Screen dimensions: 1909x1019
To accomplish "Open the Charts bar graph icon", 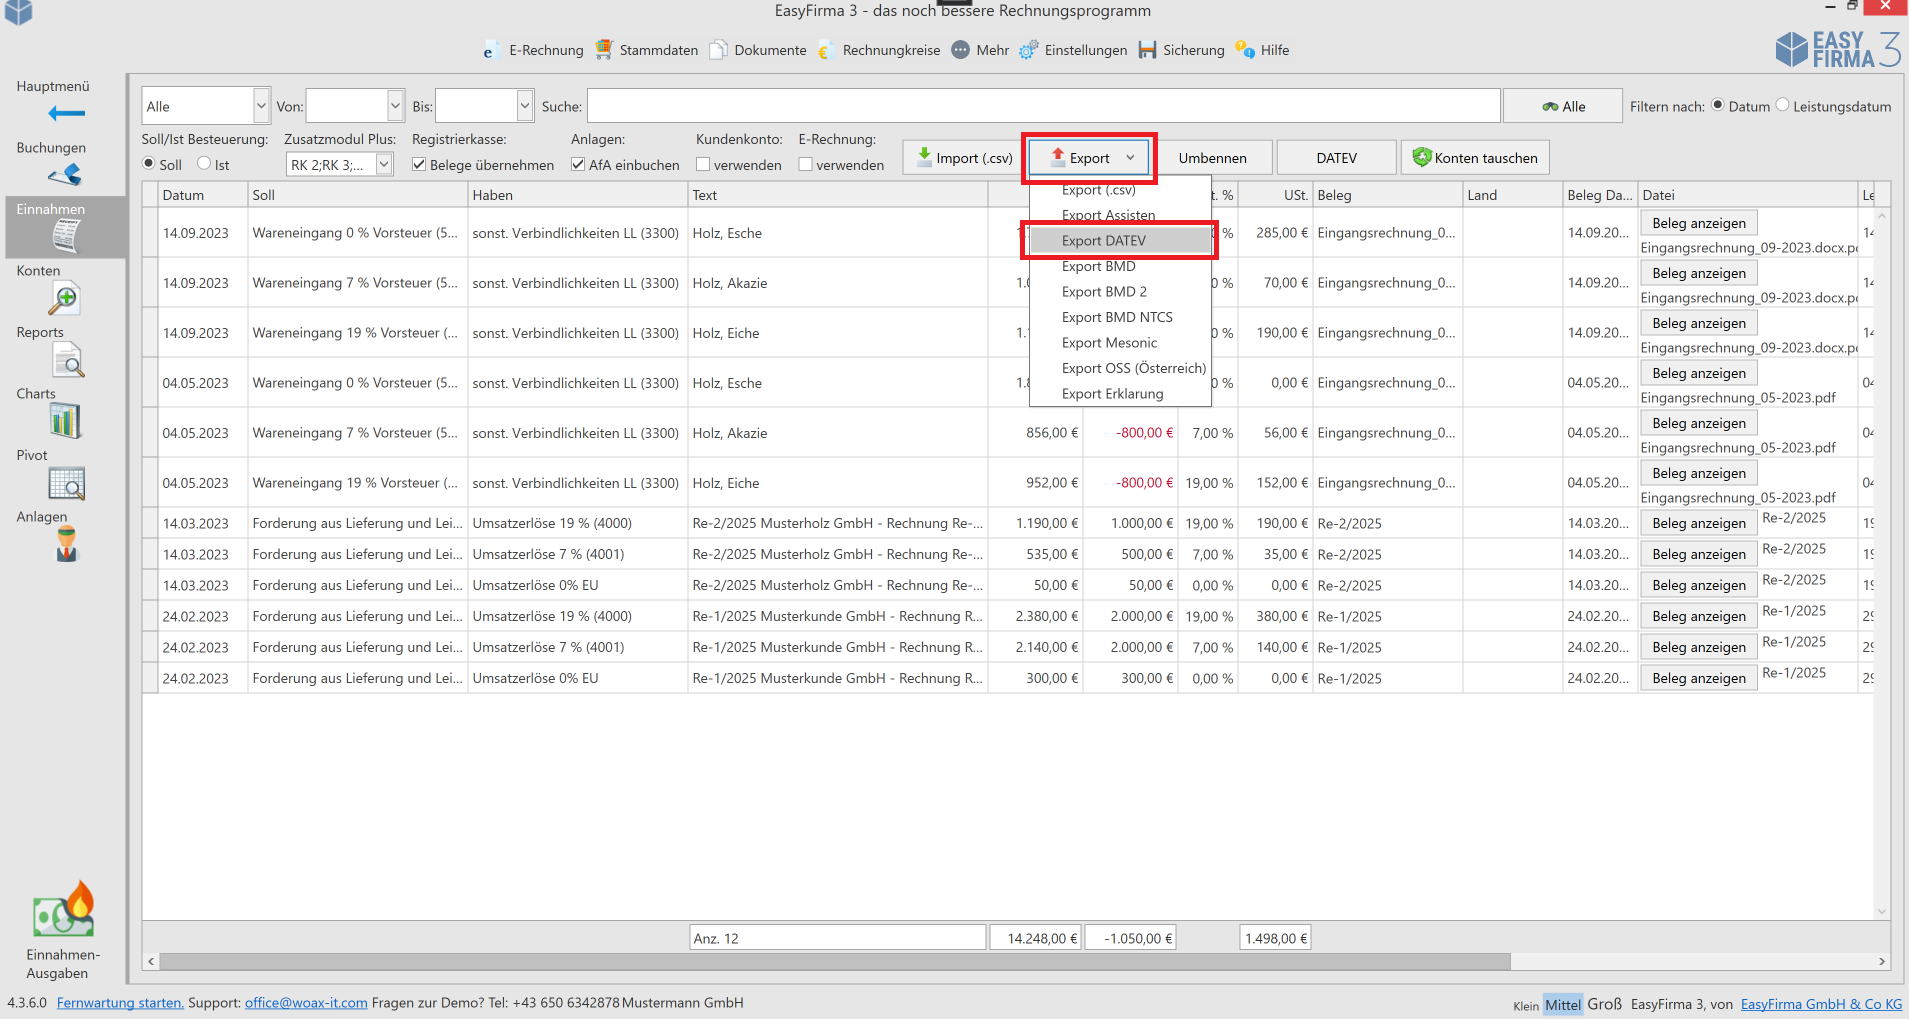I will [65, 421].
